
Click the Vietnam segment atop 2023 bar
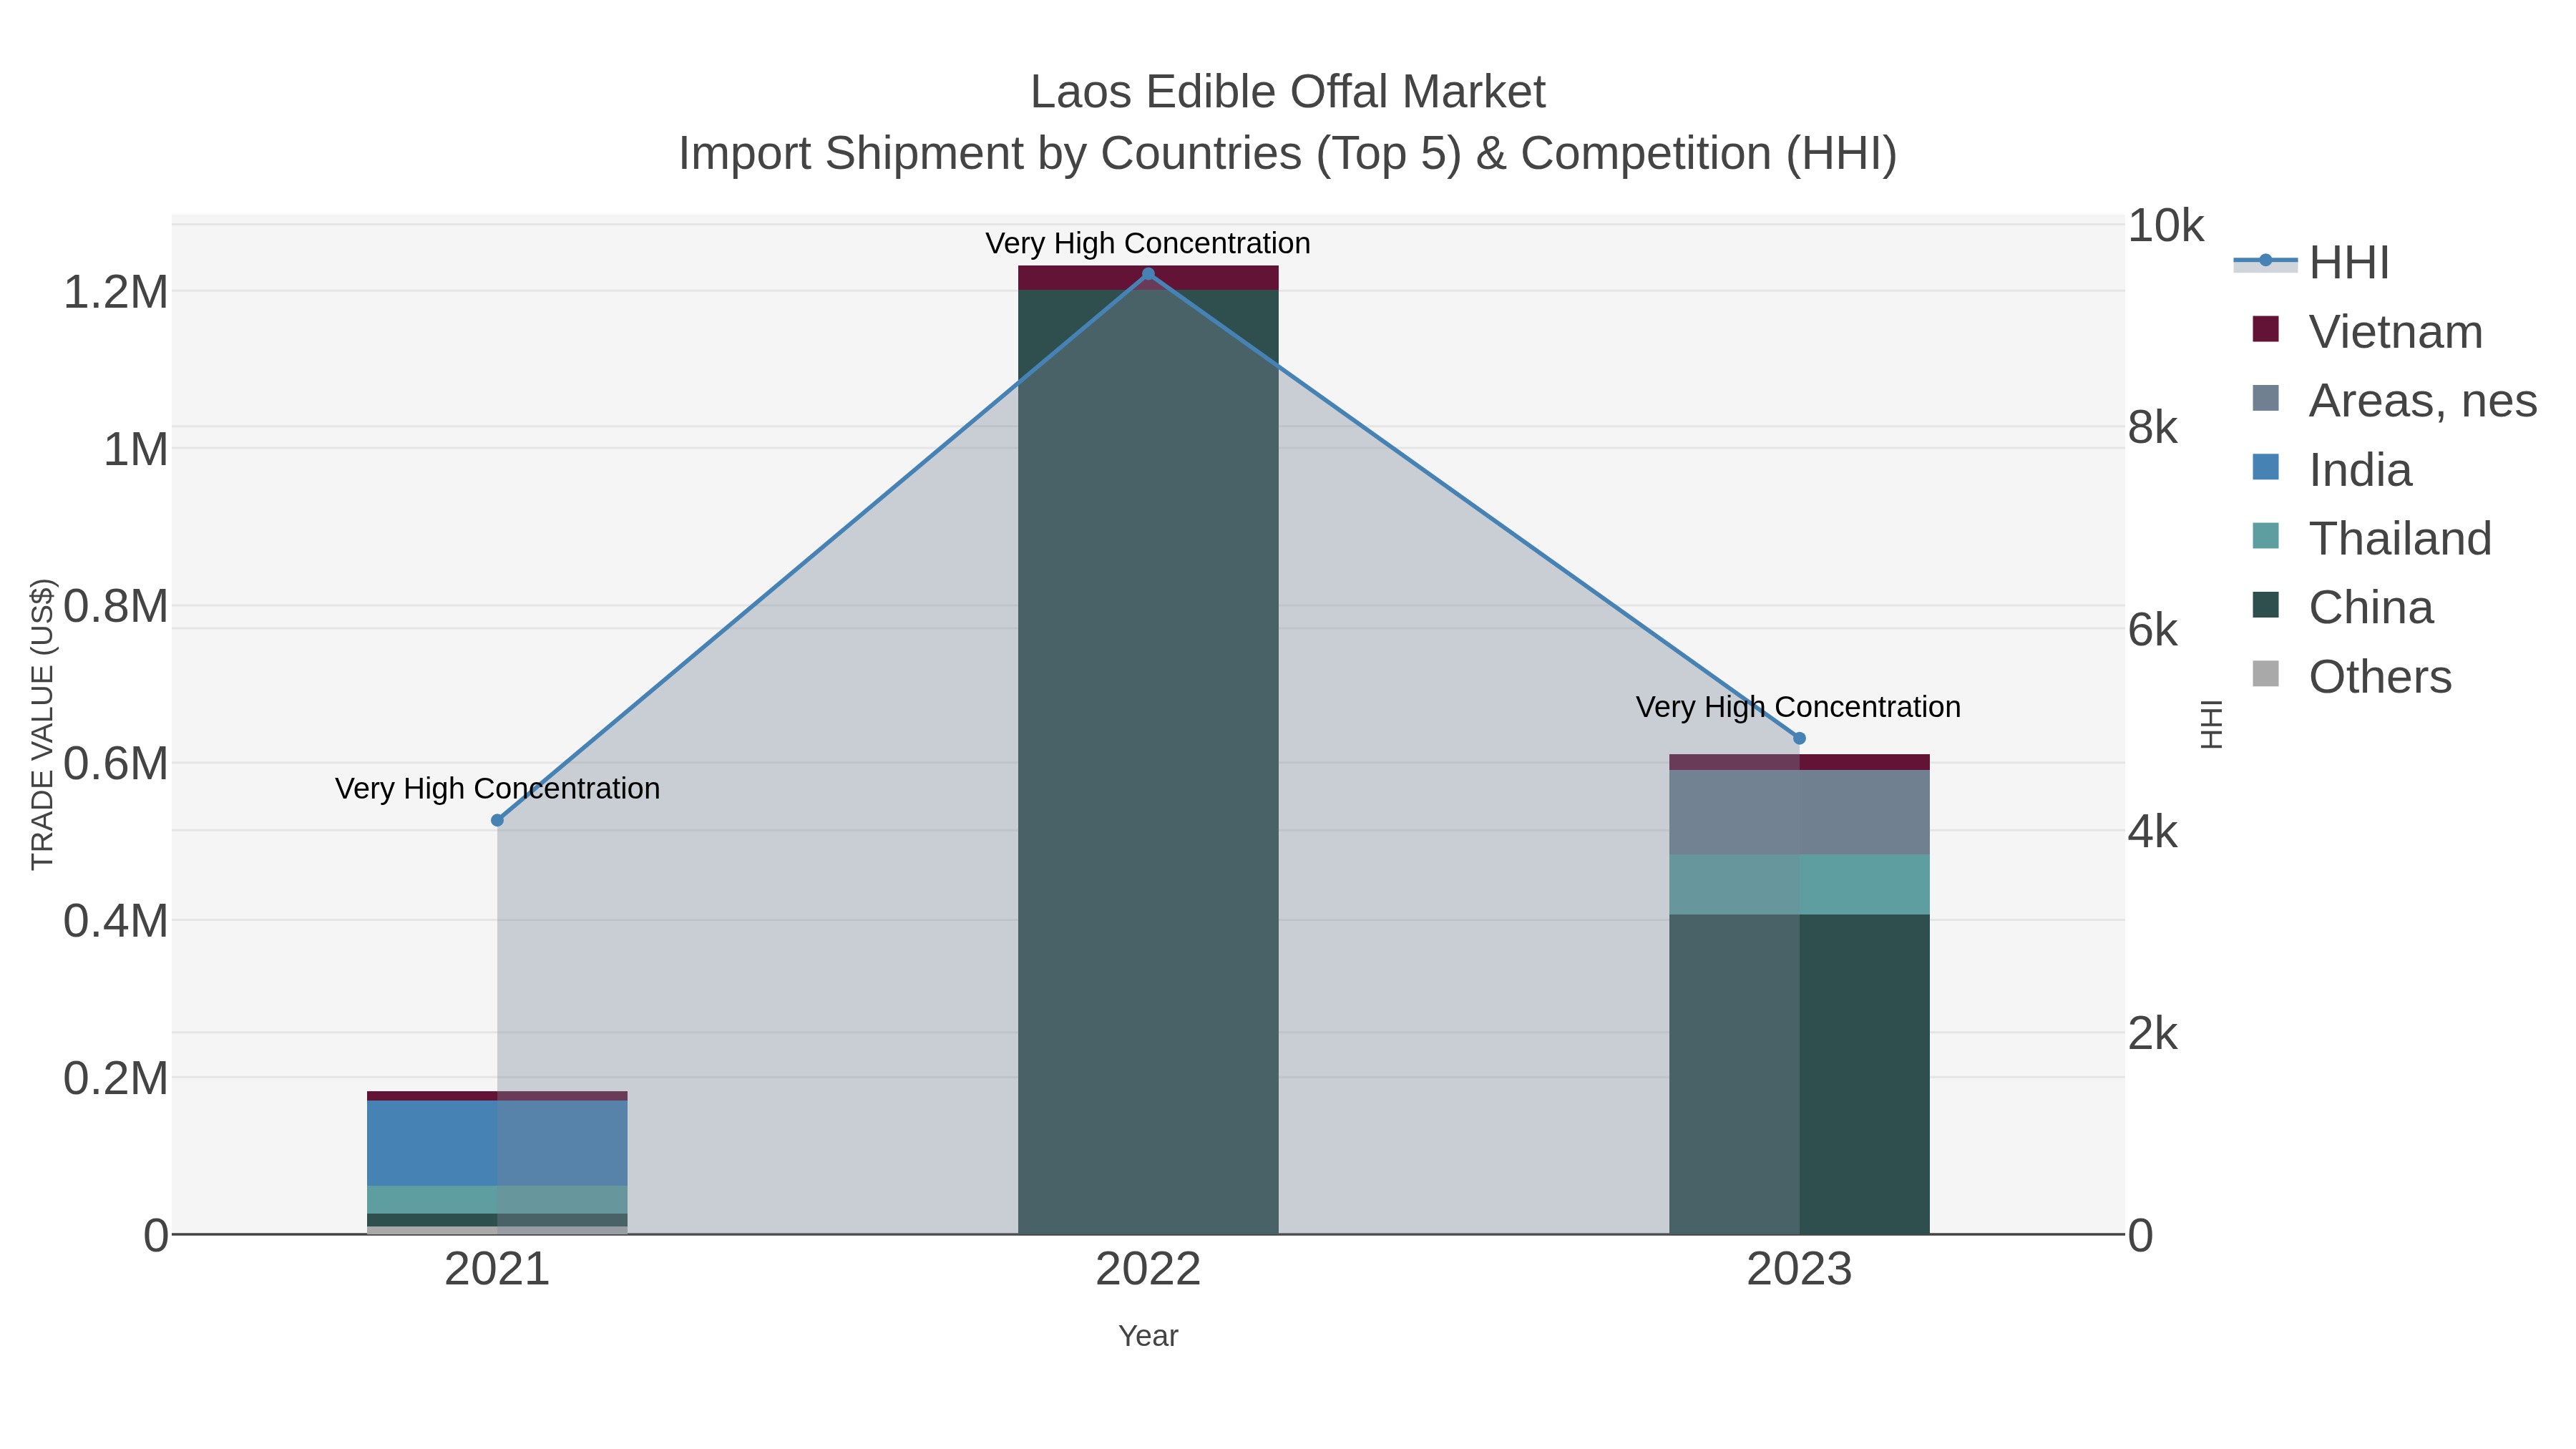(x=1799, y=762)
